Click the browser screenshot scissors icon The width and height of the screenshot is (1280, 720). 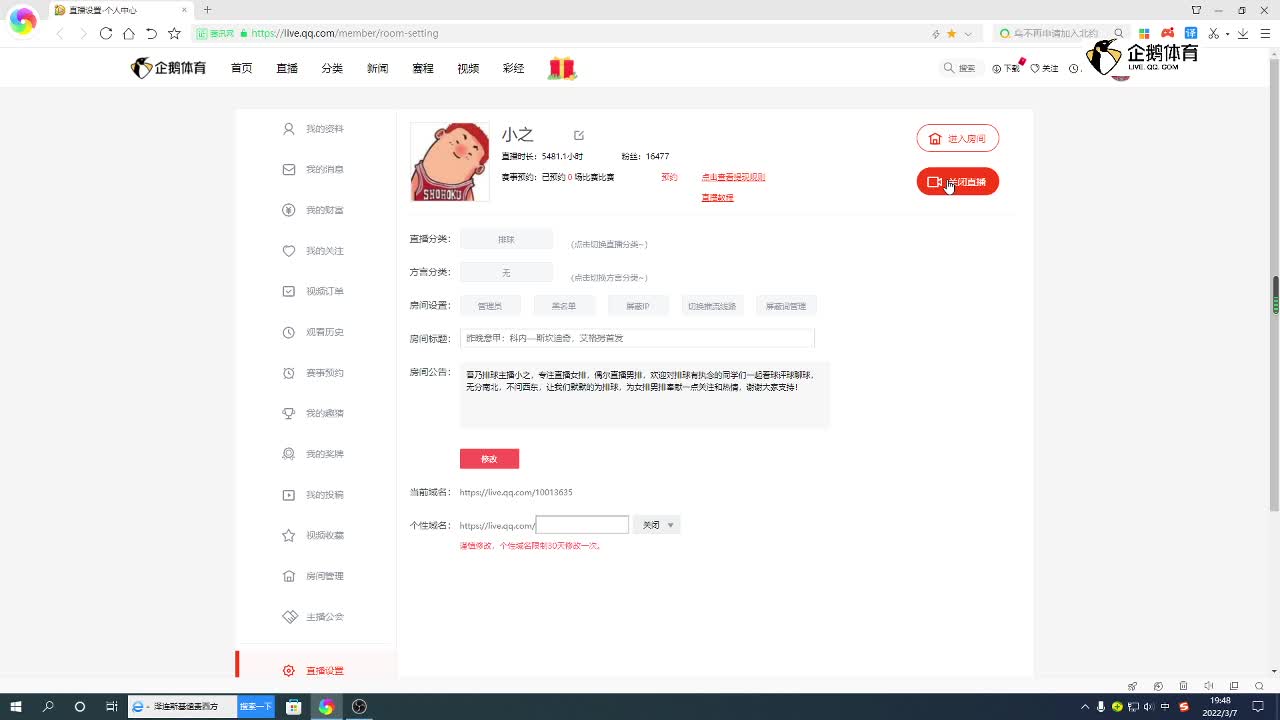(x=1214, y=33)
